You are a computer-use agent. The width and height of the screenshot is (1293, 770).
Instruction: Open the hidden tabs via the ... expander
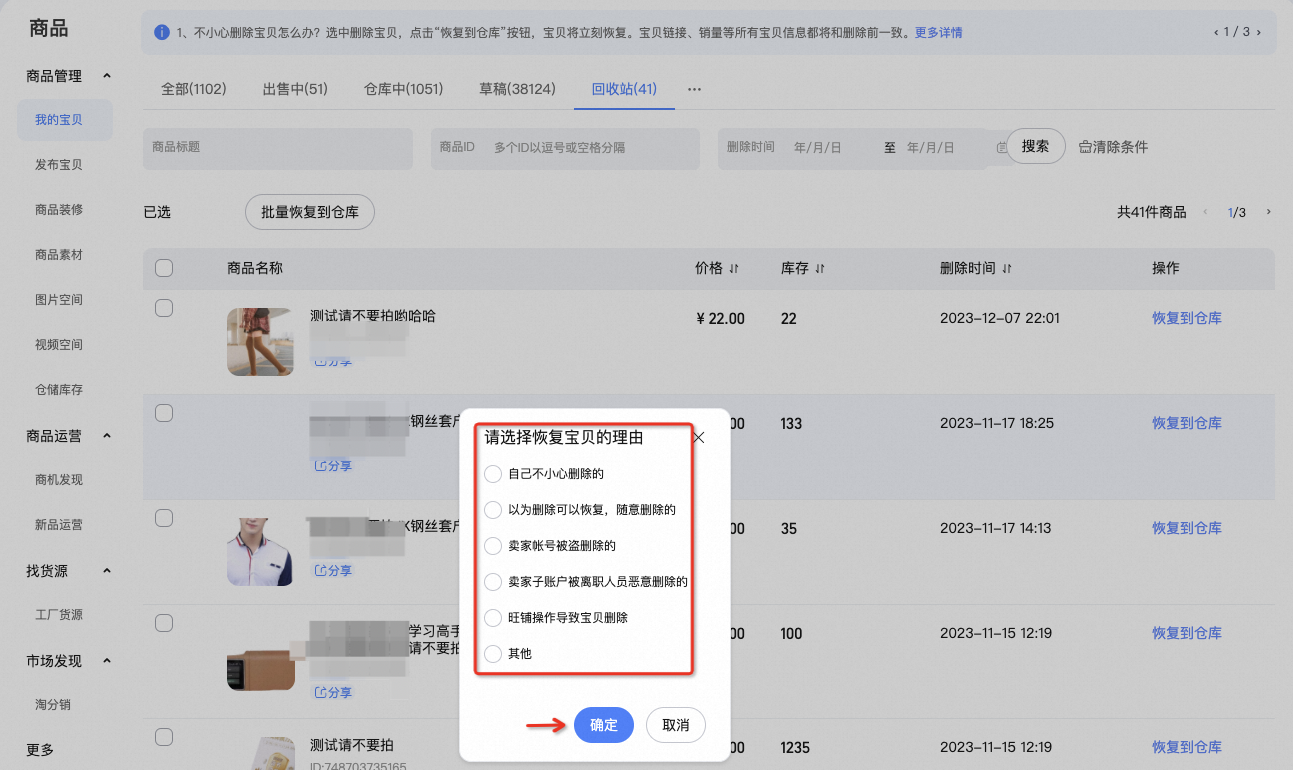[694, 89]
